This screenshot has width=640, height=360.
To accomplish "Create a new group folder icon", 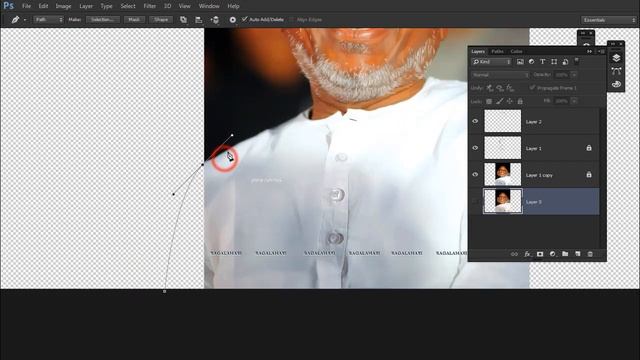I will (x=565, y=254).
